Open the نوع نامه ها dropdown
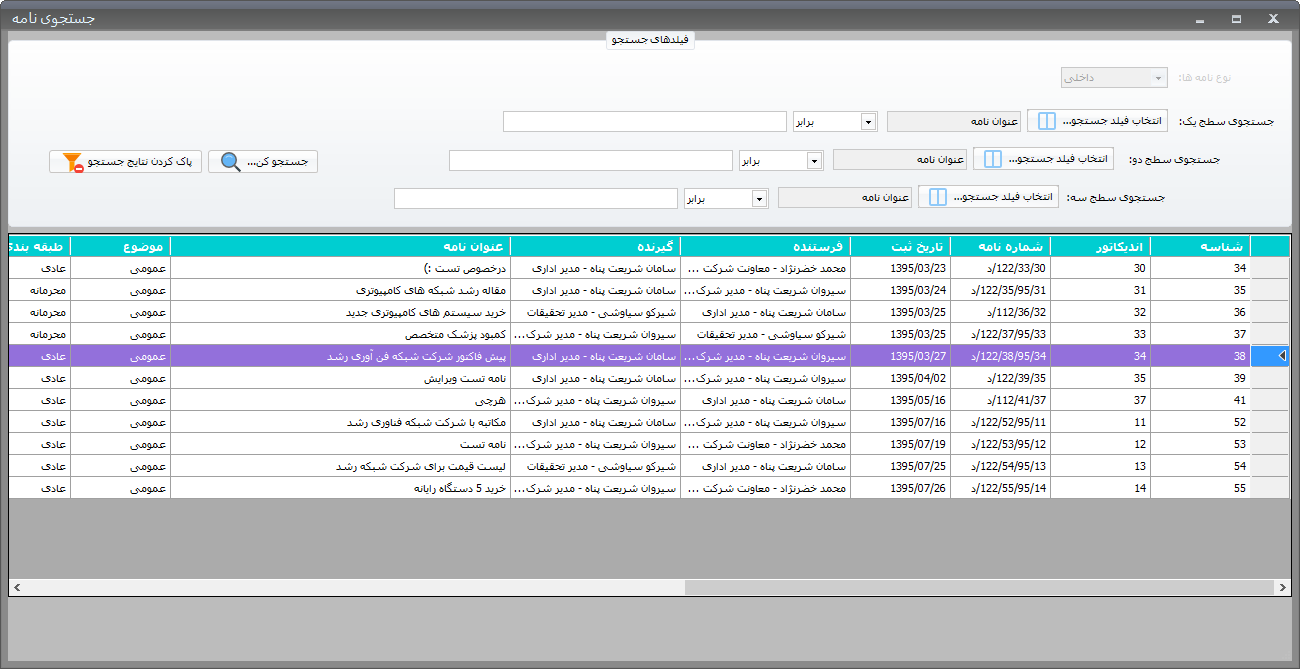This screenshot has height=669, width=1300. (1158, 78)
